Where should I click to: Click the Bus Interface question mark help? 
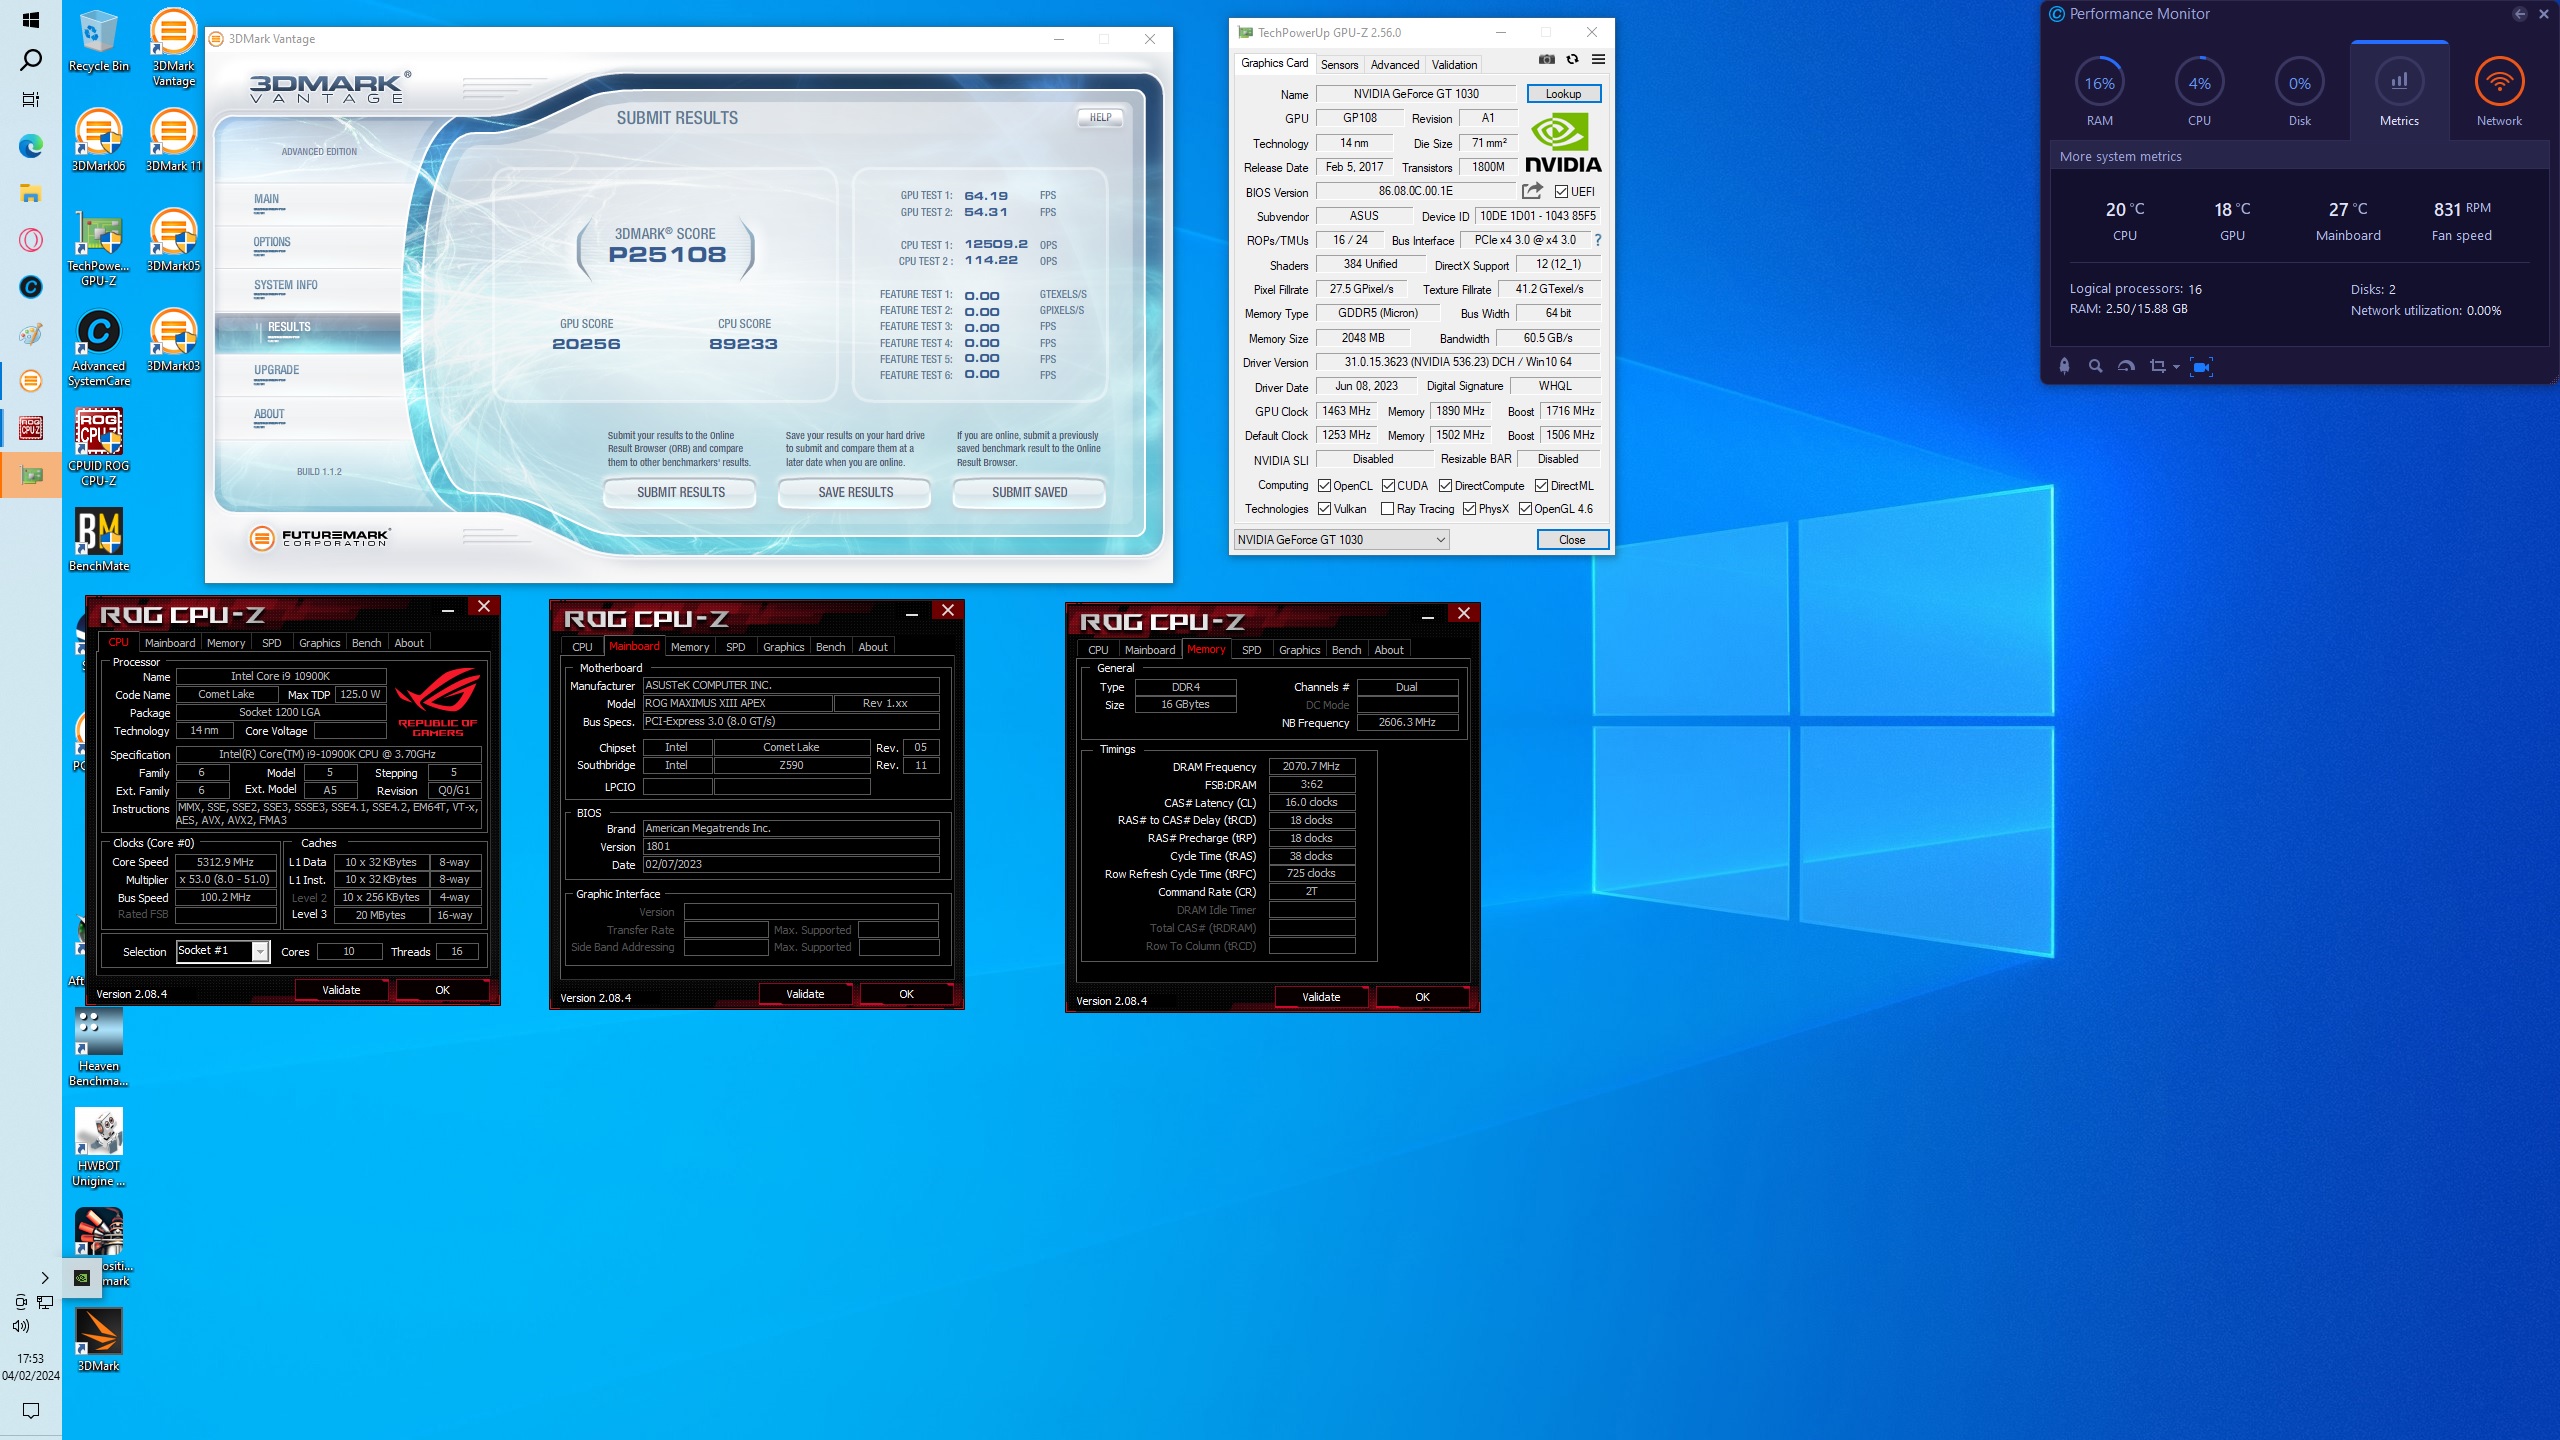[x=1598, y=240]
